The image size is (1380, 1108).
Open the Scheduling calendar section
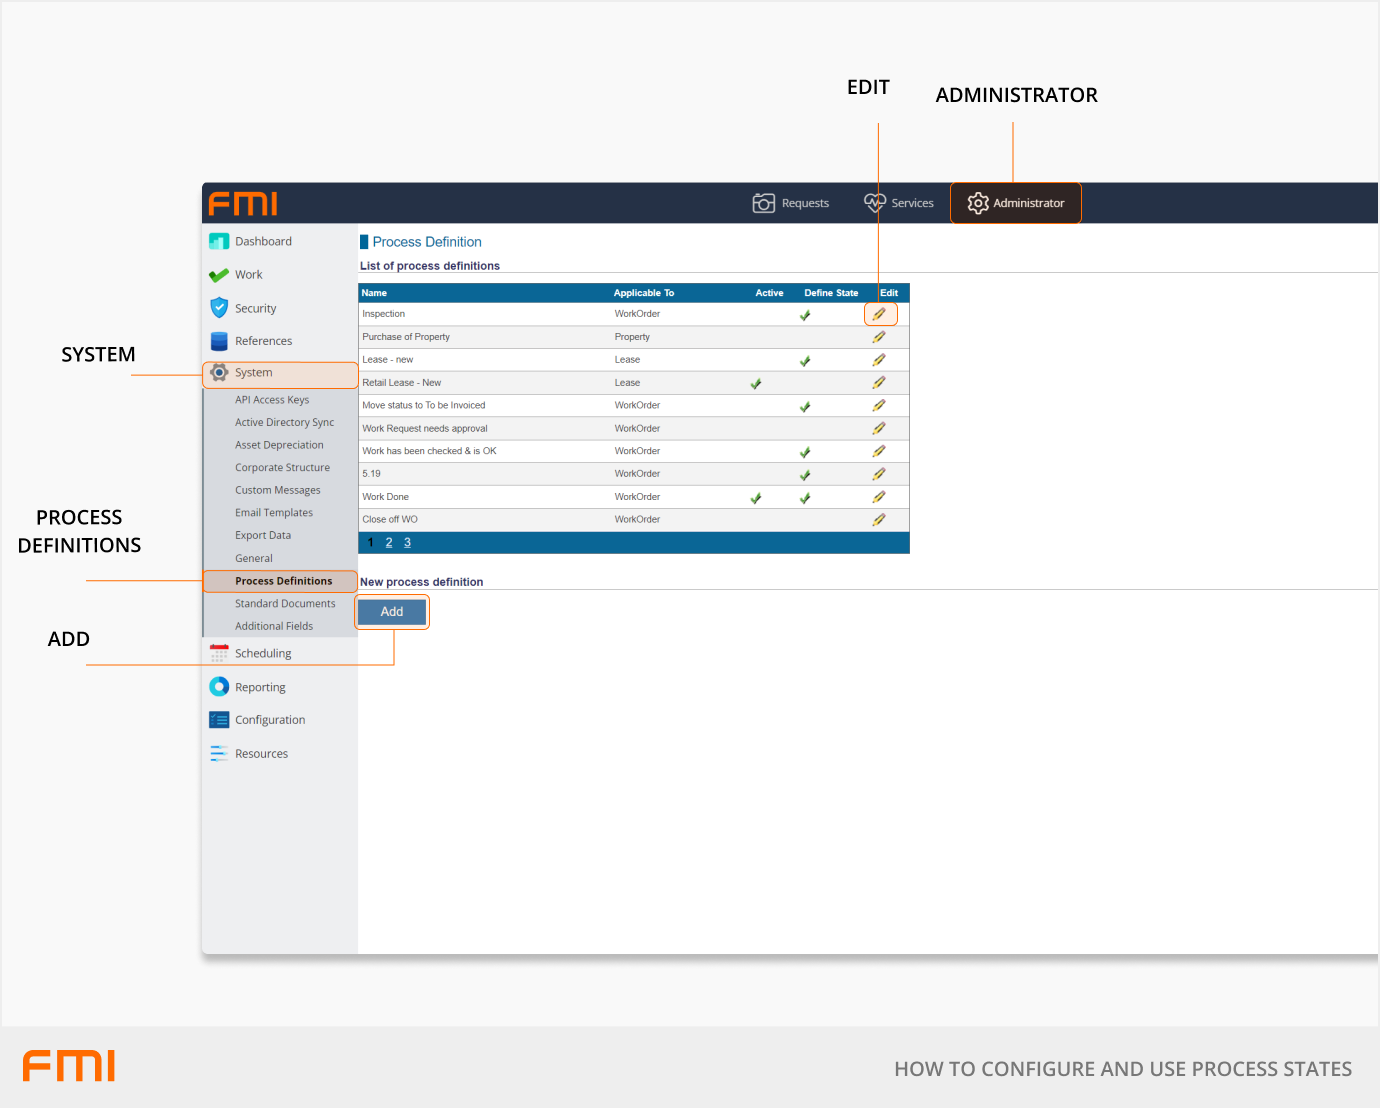coord(263,654)
